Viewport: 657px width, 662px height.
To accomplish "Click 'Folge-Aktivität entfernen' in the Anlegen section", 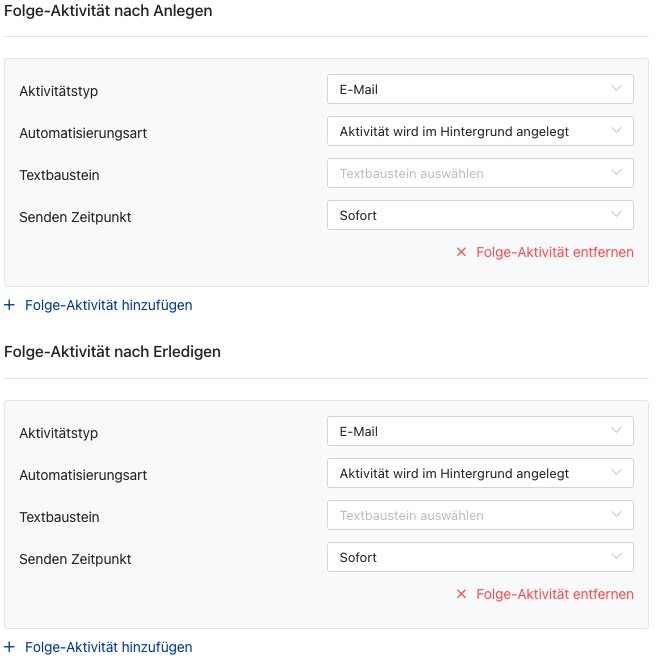I will coord(554,252).
